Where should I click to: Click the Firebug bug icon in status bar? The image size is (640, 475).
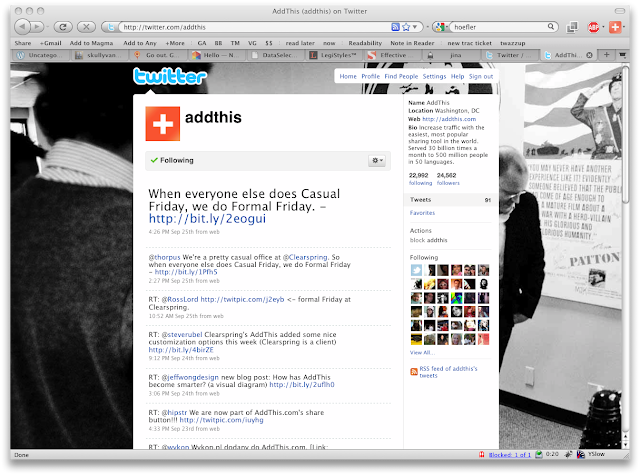tap(568, 454)
